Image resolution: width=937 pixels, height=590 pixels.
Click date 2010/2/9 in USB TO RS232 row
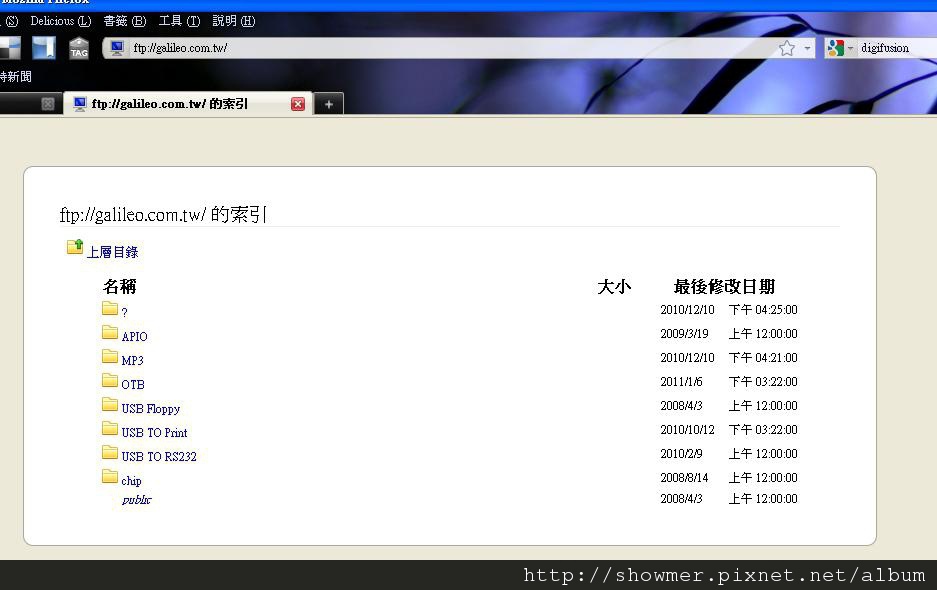tap(681, 454)
